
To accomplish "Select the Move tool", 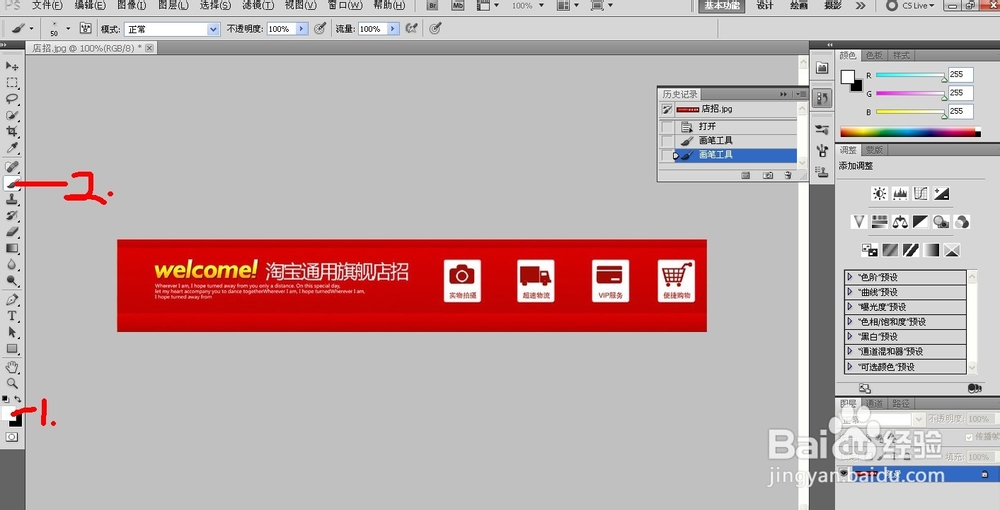I will [12, 66].
